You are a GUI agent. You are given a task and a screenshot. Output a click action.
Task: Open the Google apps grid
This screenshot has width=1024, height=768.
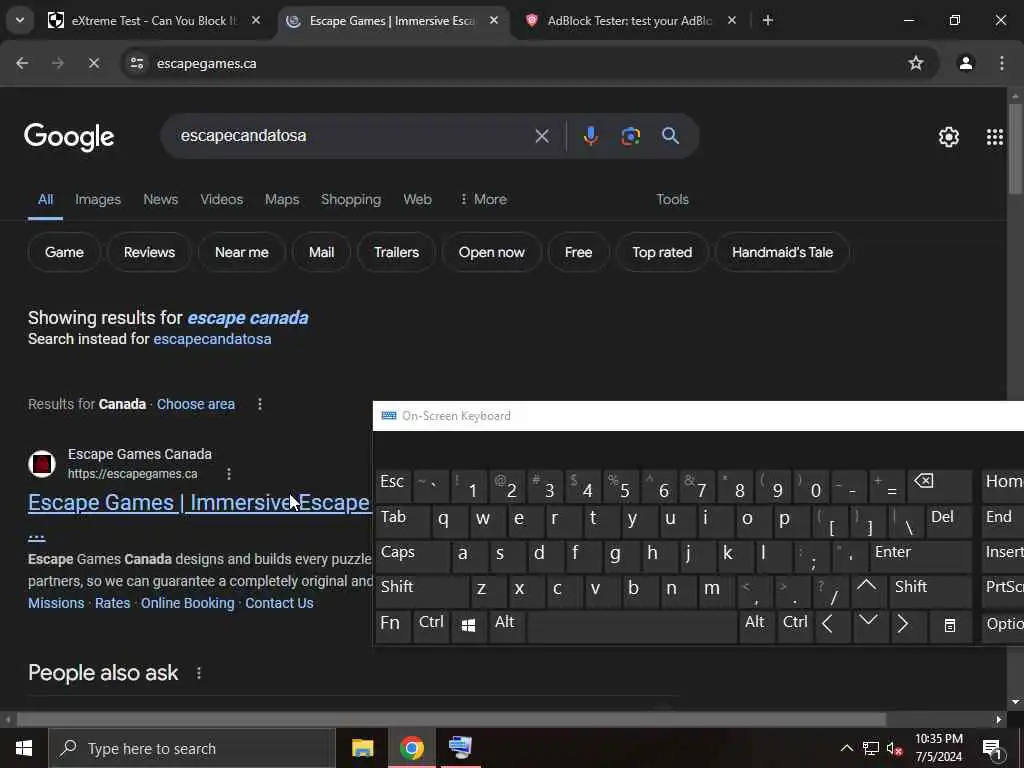pos(995,136)
